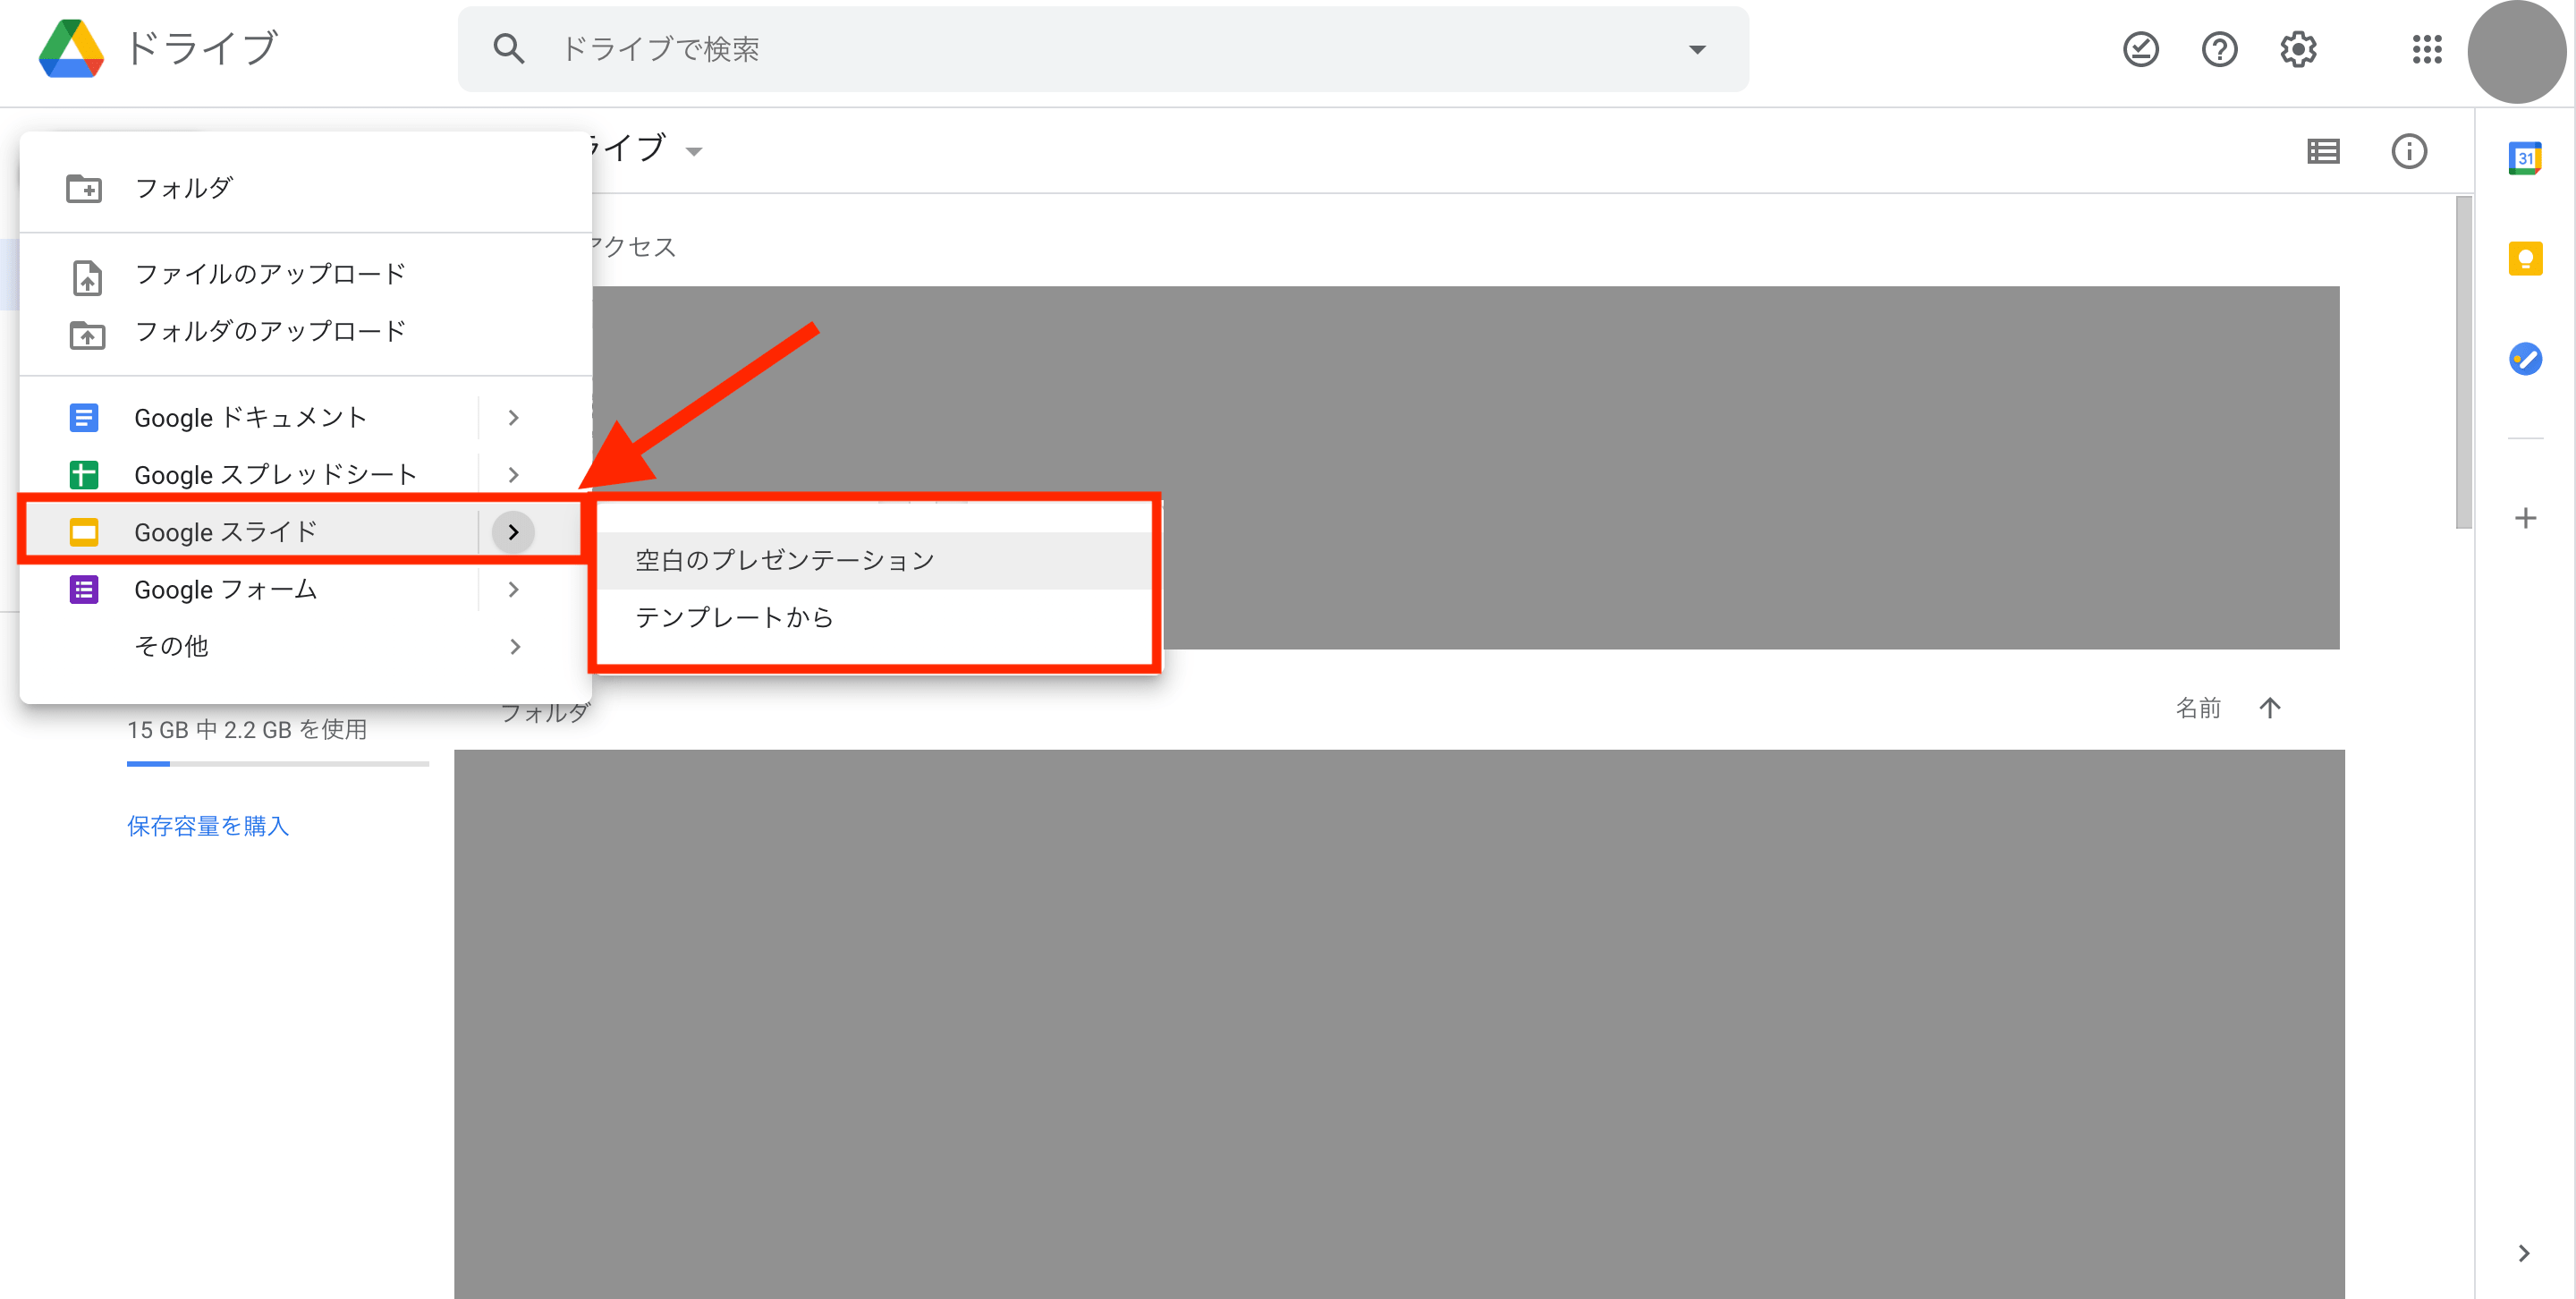Reverse sort direction arrow

coord(2270,708)
